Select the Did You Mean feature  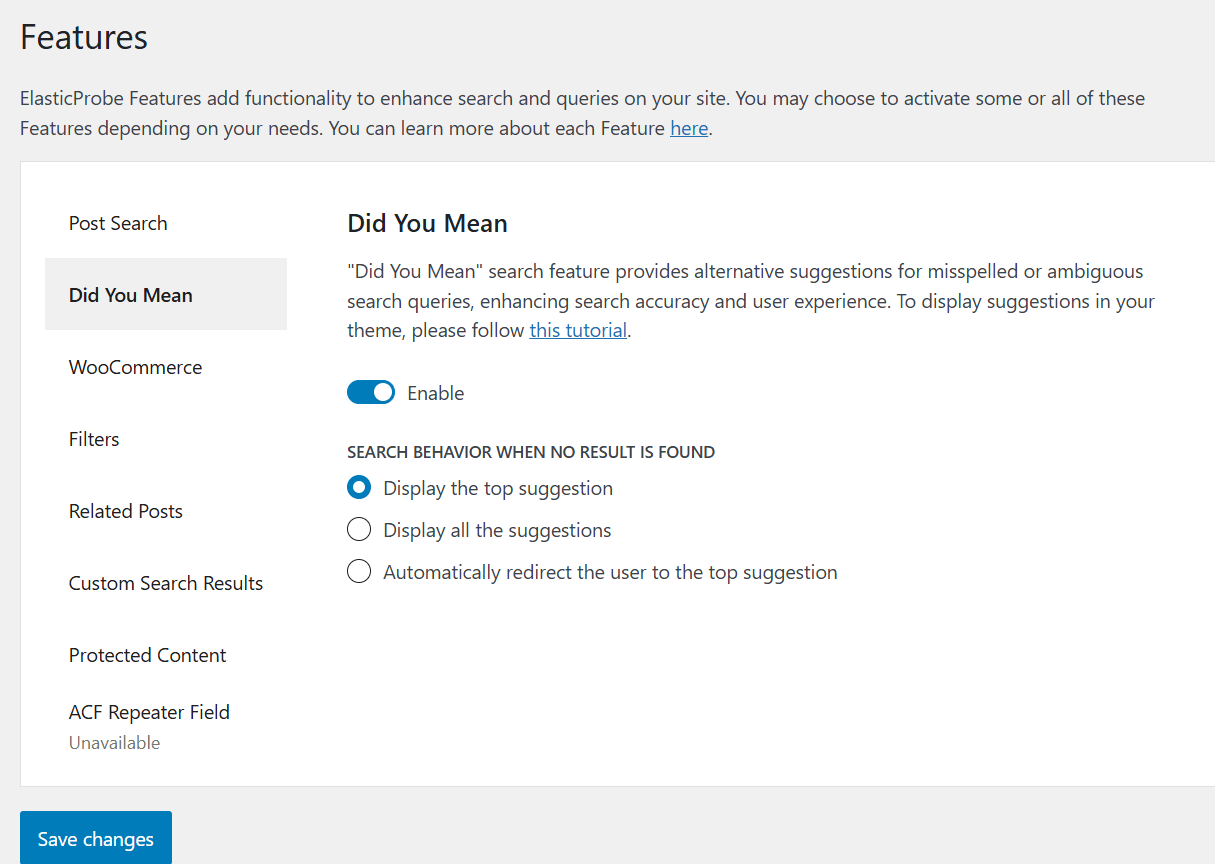130,294
